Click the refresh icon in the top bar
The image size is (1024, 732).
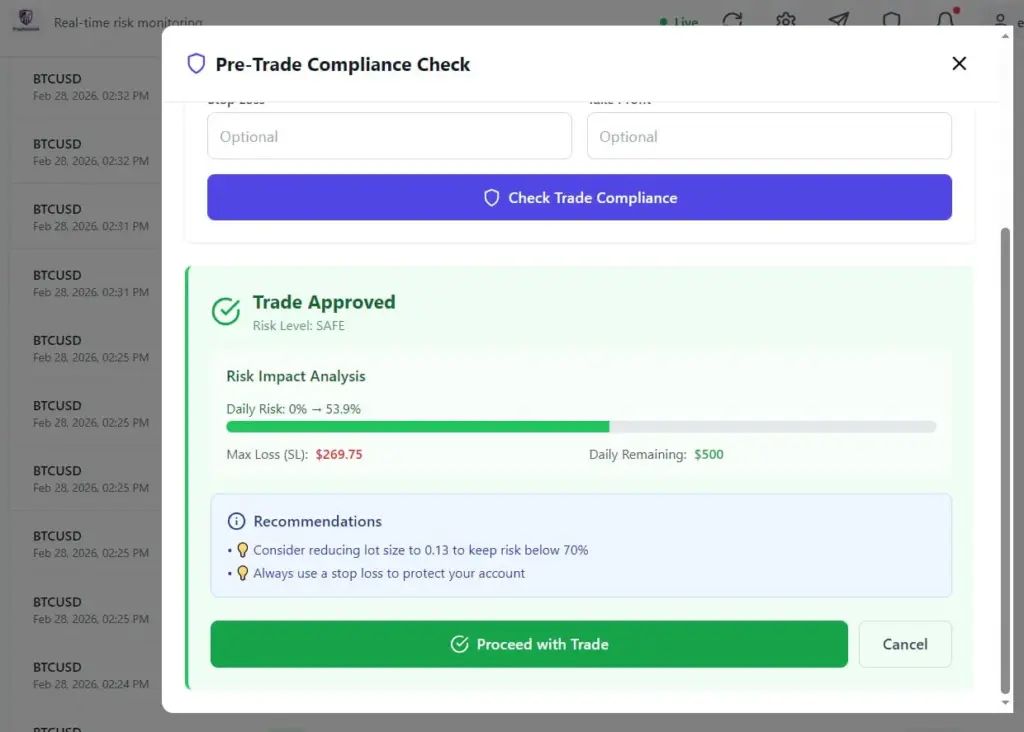[733, 20]
